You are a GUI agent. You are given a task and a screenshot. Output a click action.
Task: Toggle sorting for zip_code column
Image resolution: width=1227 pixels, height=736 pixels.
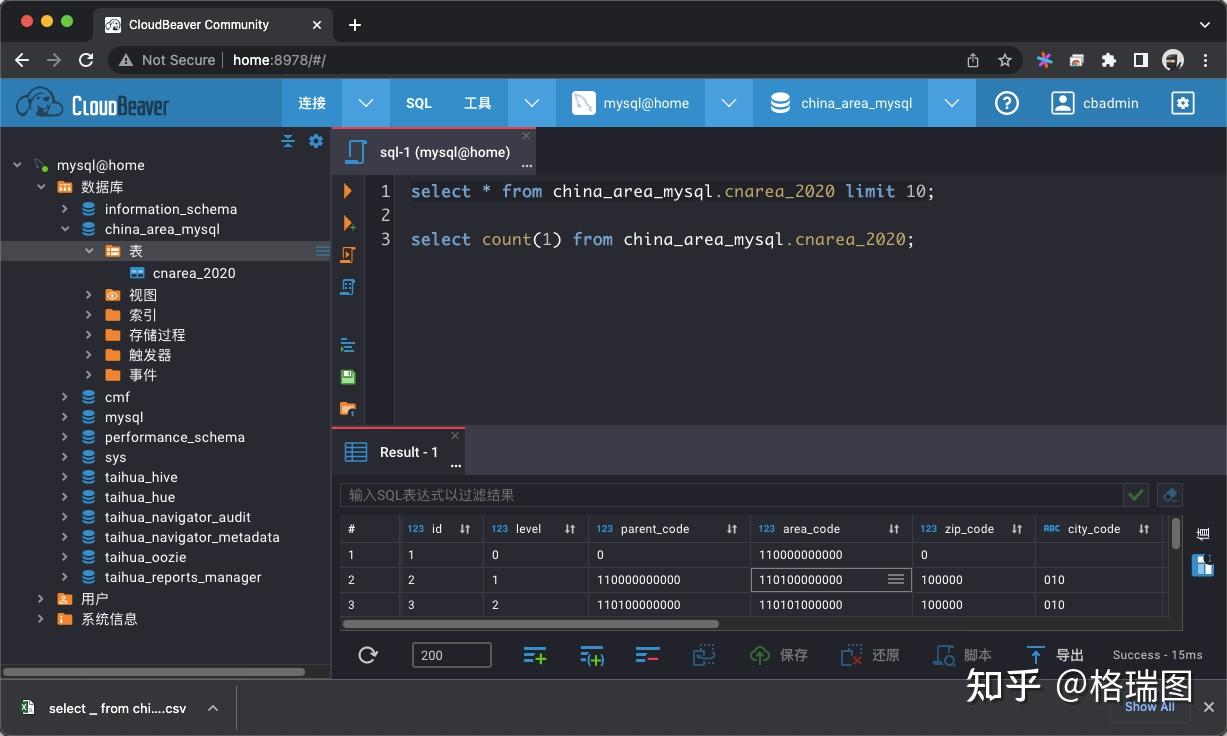click(x=1017, y=529)
